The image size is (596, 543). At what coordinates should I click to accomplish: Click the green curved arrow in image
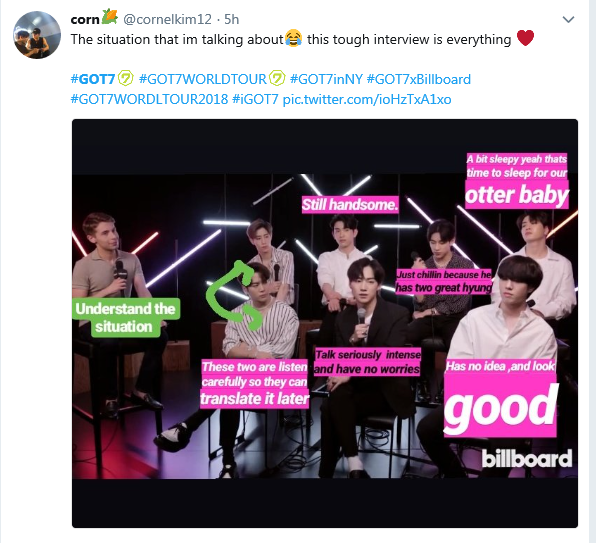233,295
